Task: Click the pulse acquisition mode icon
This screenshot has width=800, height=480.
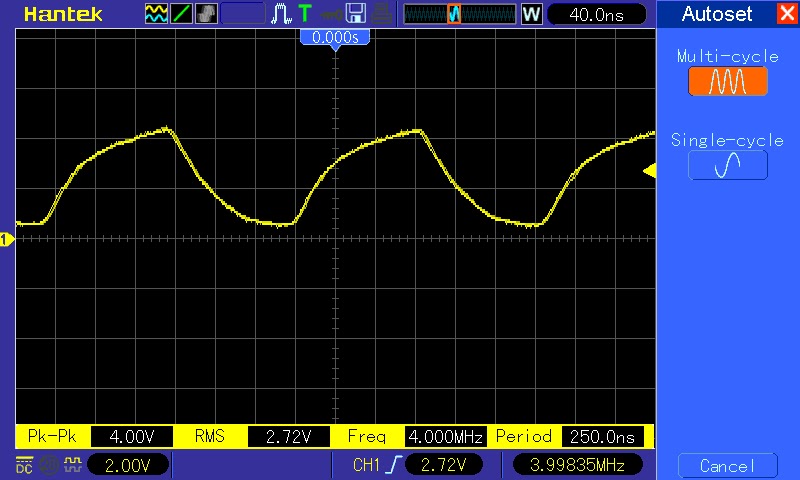Action: (281, 14)
